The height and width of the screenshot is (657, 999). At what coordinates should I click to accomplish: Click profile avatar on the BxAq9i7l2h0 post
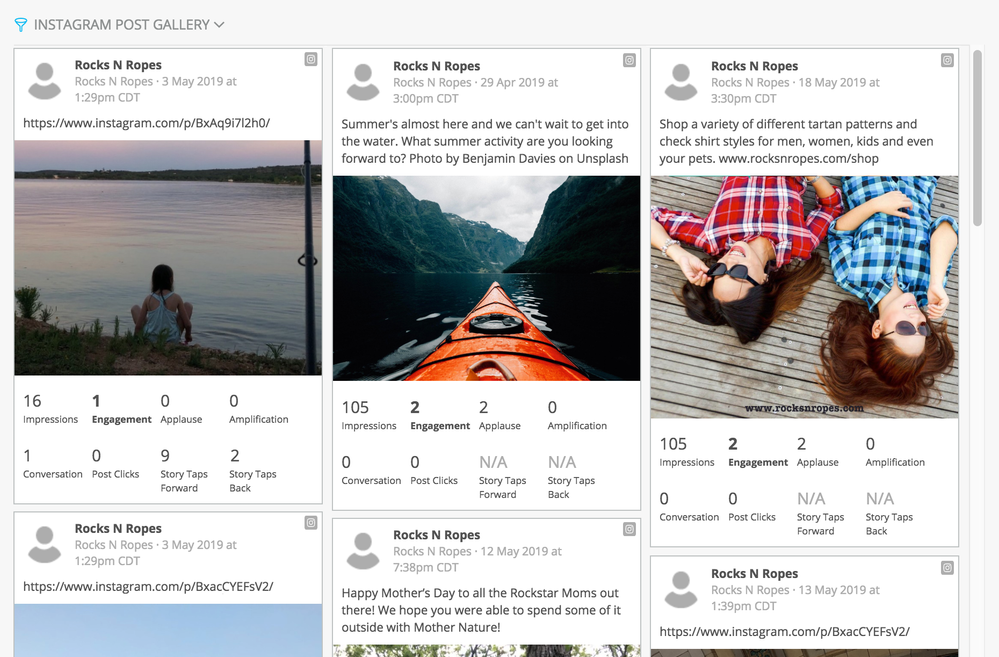point(45,81)
